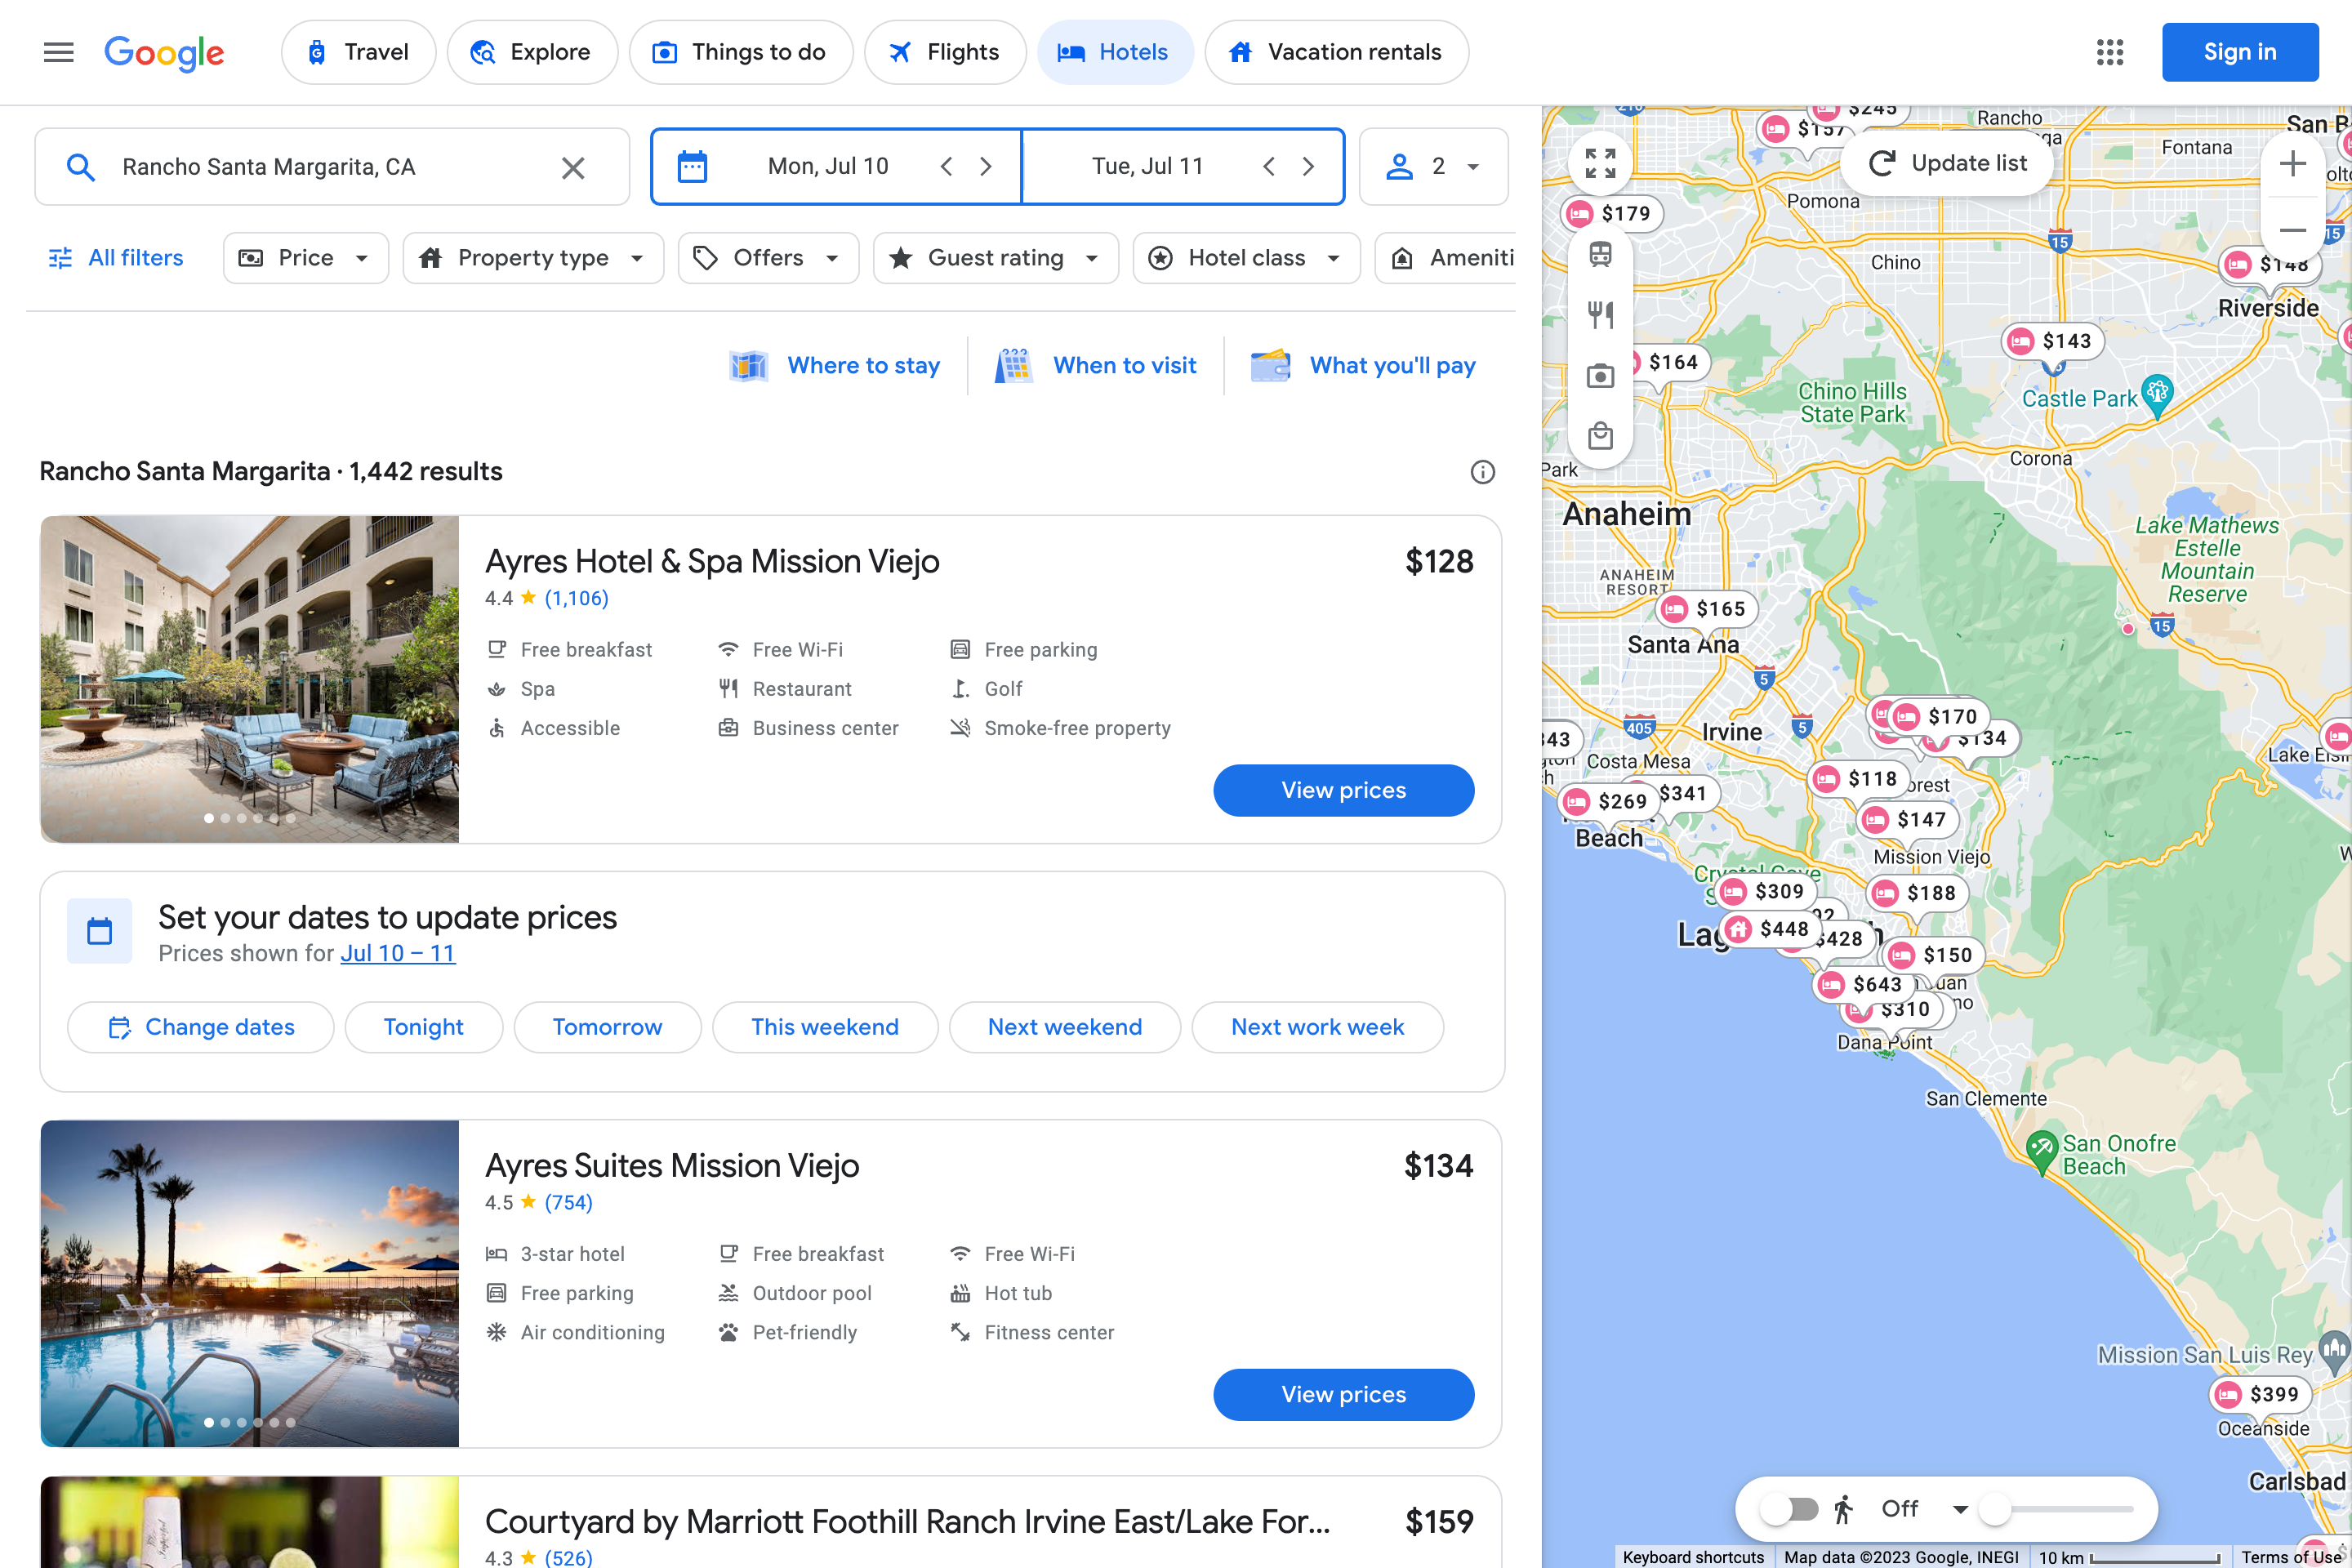Switch to the Flights tab
The height and width of the screenshot is (1568, 2352).
[945, 52]
